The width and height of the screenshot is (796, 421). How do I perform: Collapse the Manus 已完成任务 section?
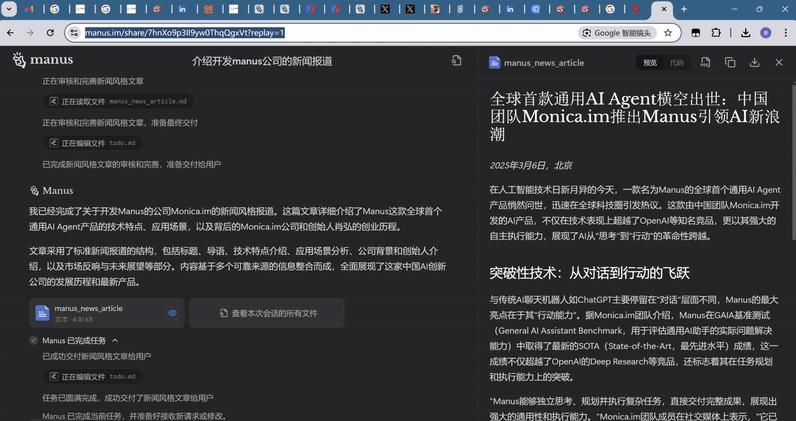115,340
